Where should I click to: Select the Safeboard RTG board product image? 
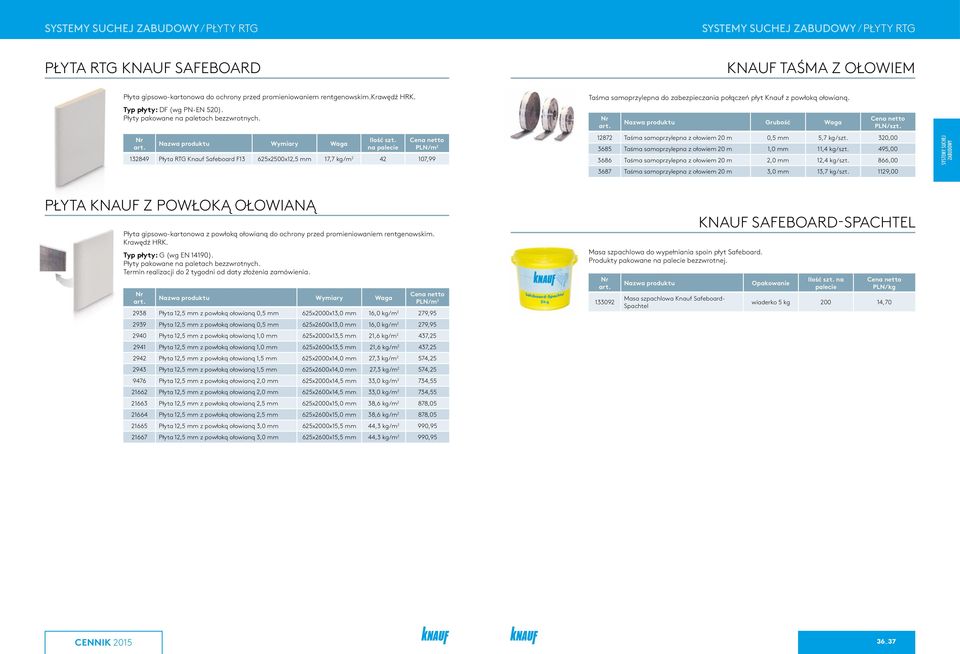(x=80, y=138)
